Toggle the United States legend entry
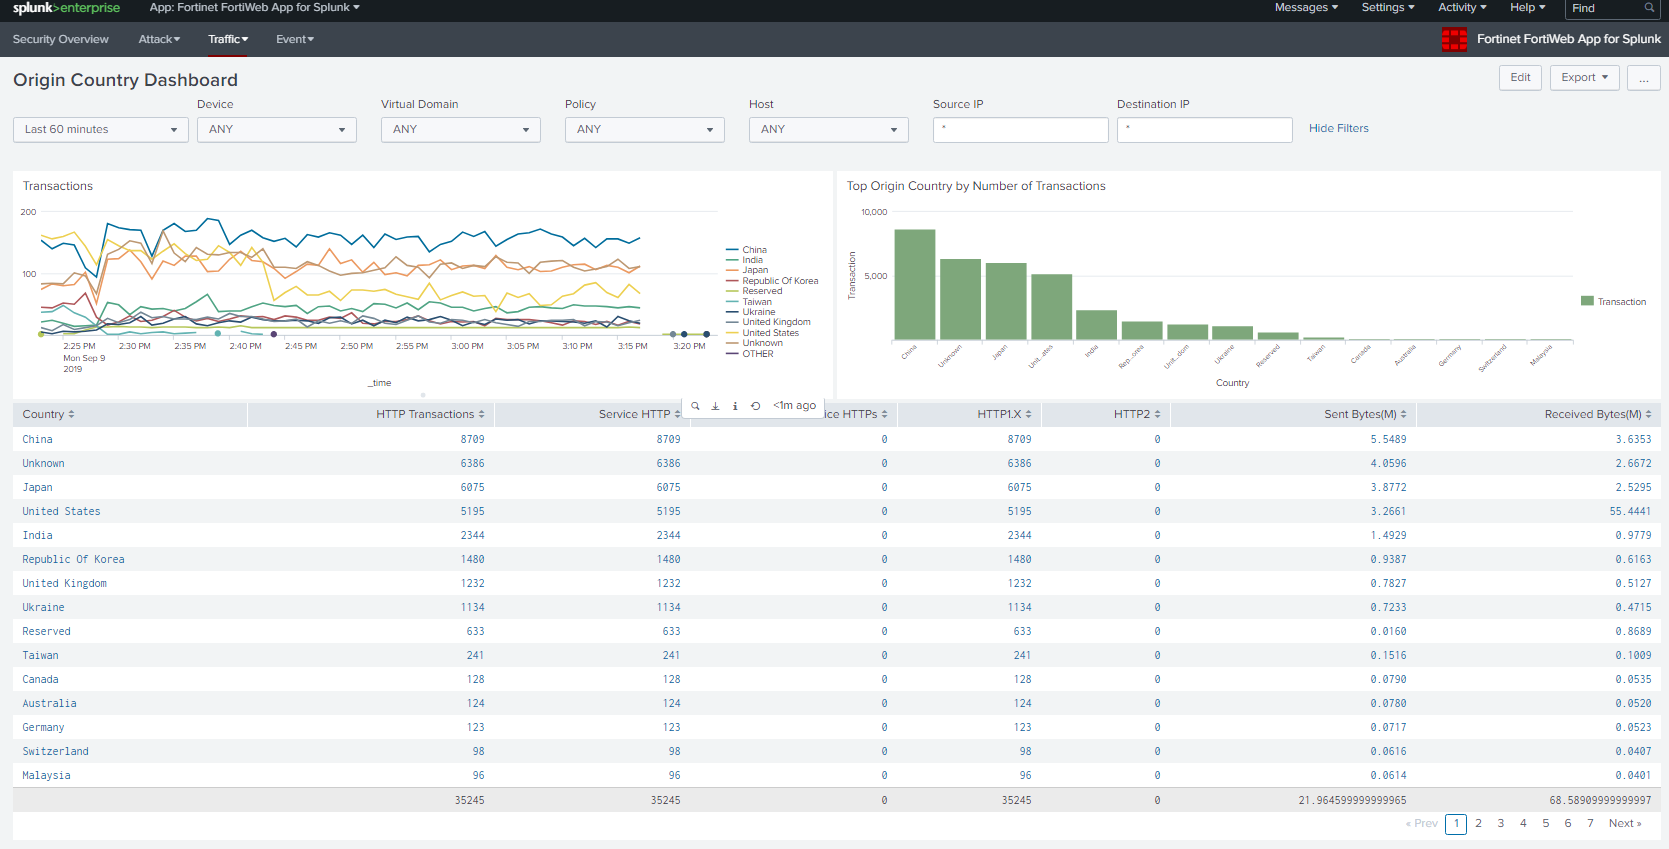 (x=770, y=333)
